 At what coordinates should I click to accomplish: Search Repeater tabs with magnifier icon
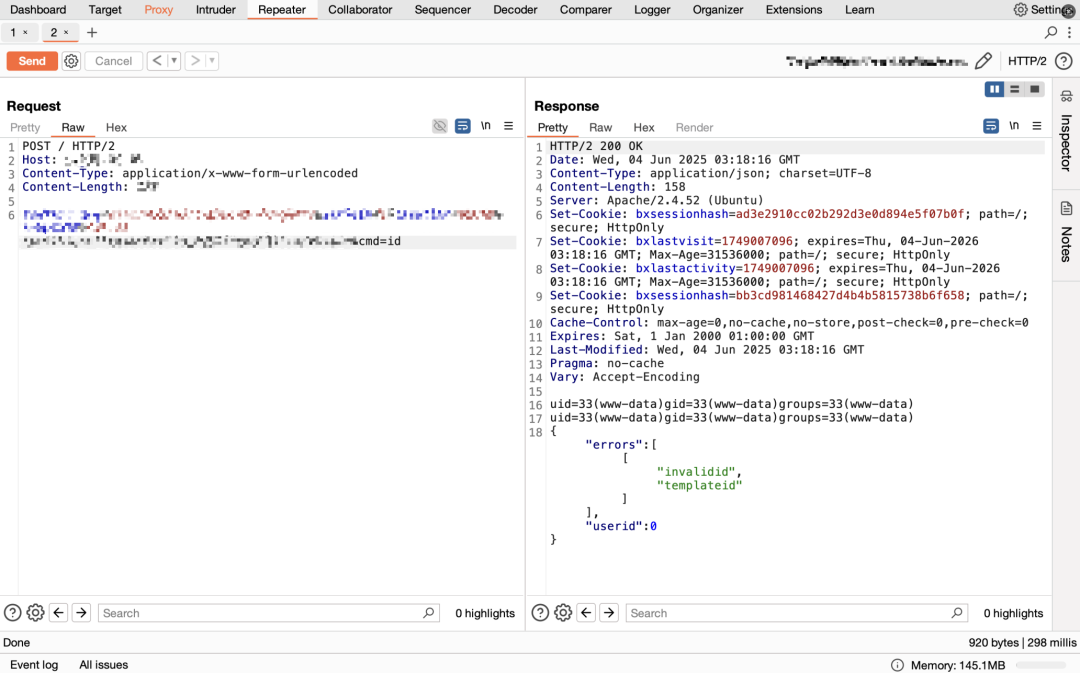(1050, 32)
